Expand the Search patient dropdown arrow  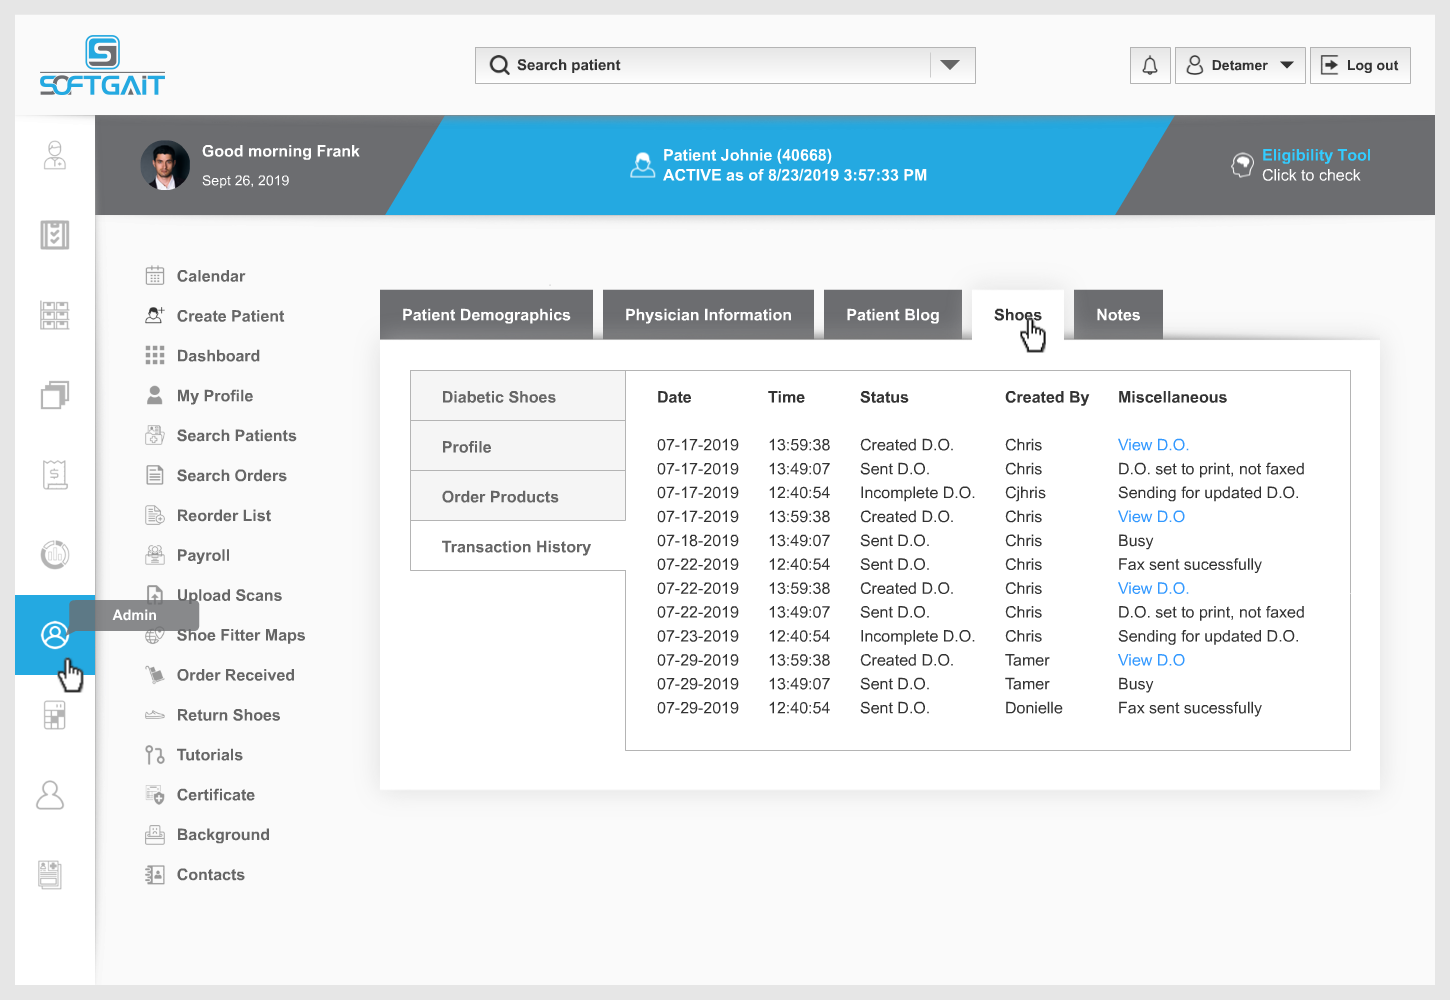coord(950,66)
